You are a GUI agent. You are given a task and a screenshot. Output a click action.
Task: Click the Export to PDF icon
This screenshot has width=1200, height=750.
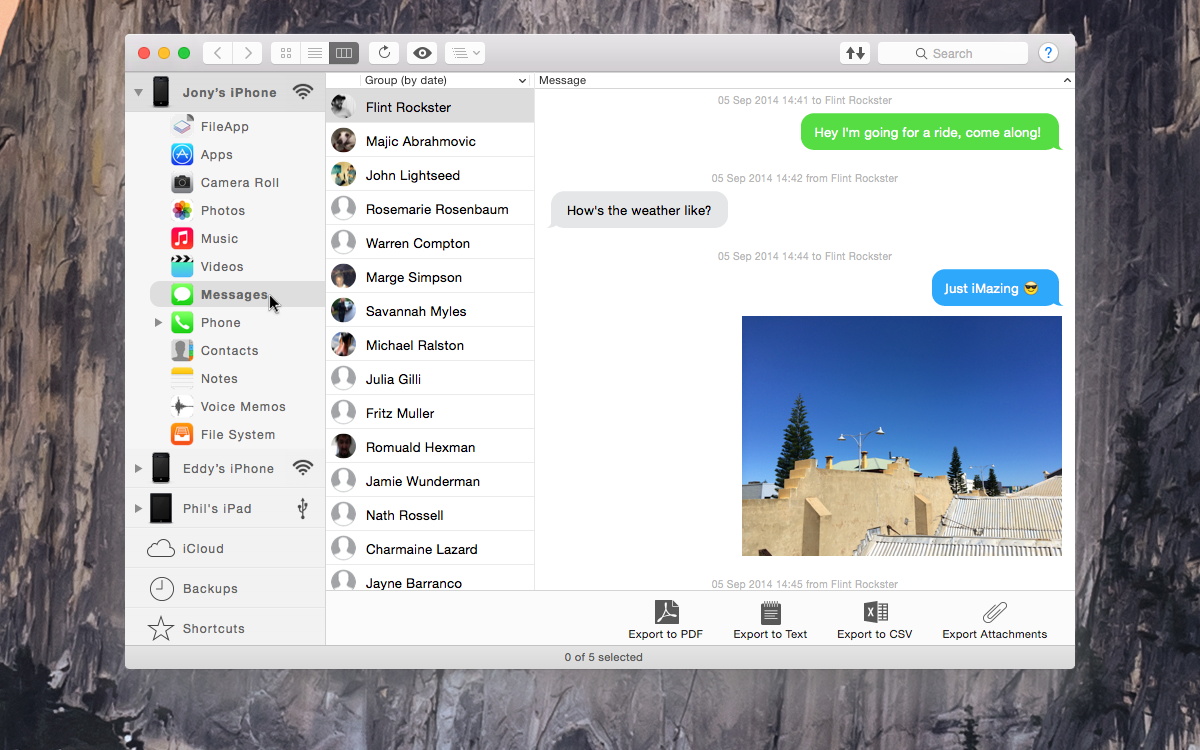tap(666, 612)
